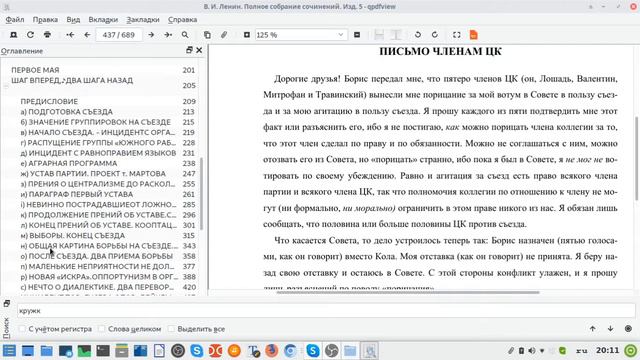Click the continuous mode toolbar icon
This screenshot has width=640, height=360.
pyautogui.click(x=379, y=35)
